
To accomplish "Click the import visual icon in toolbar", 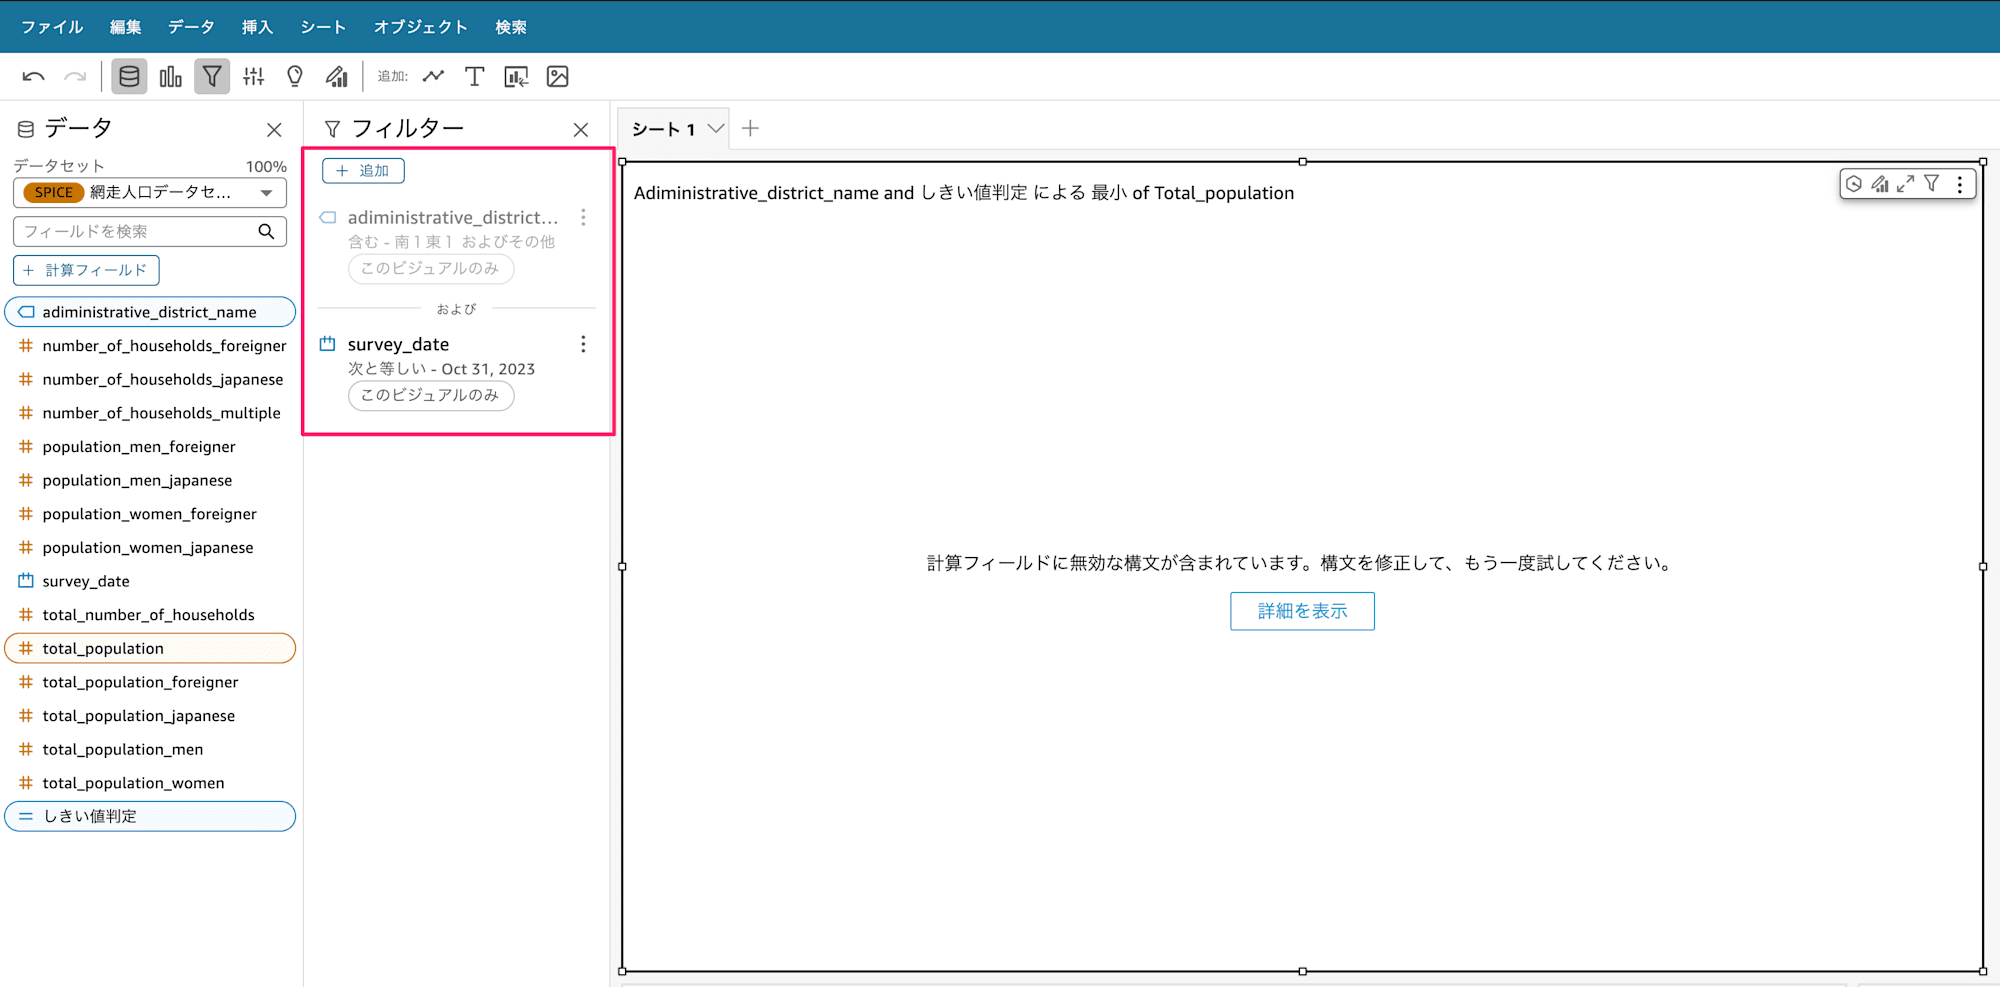I will pyautogui.click(x=516, y=77).
